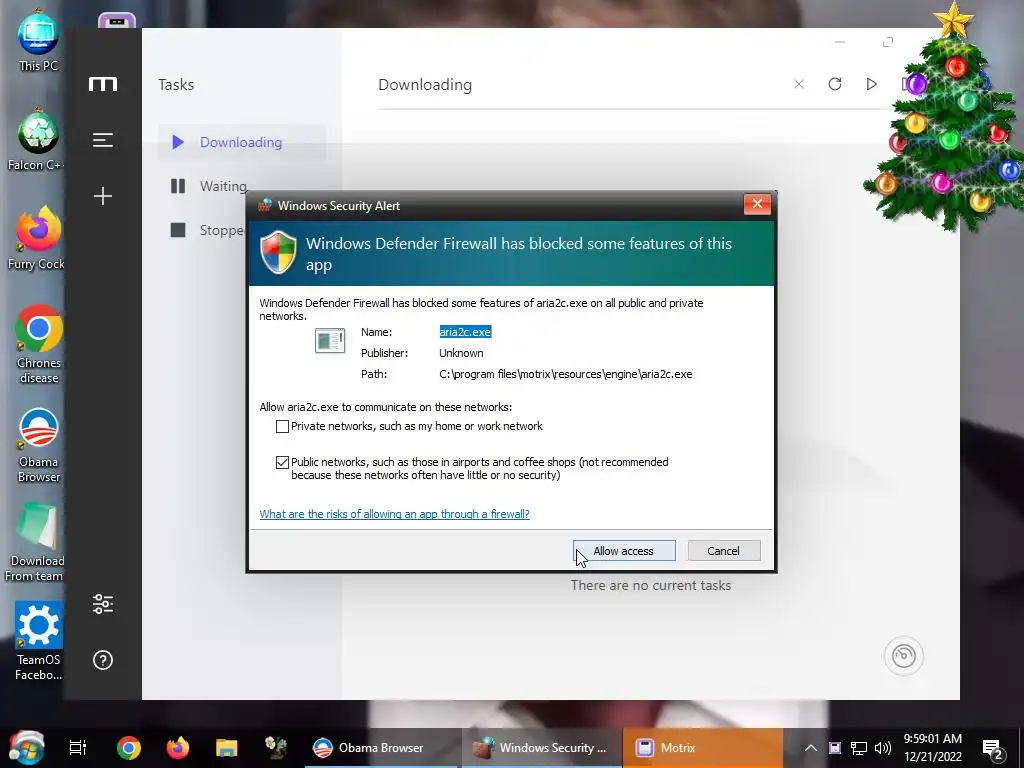Viewport: 1024px width, 768px height.
Task: Switch to Motrix taskbar item
Action: coord(703,748)
